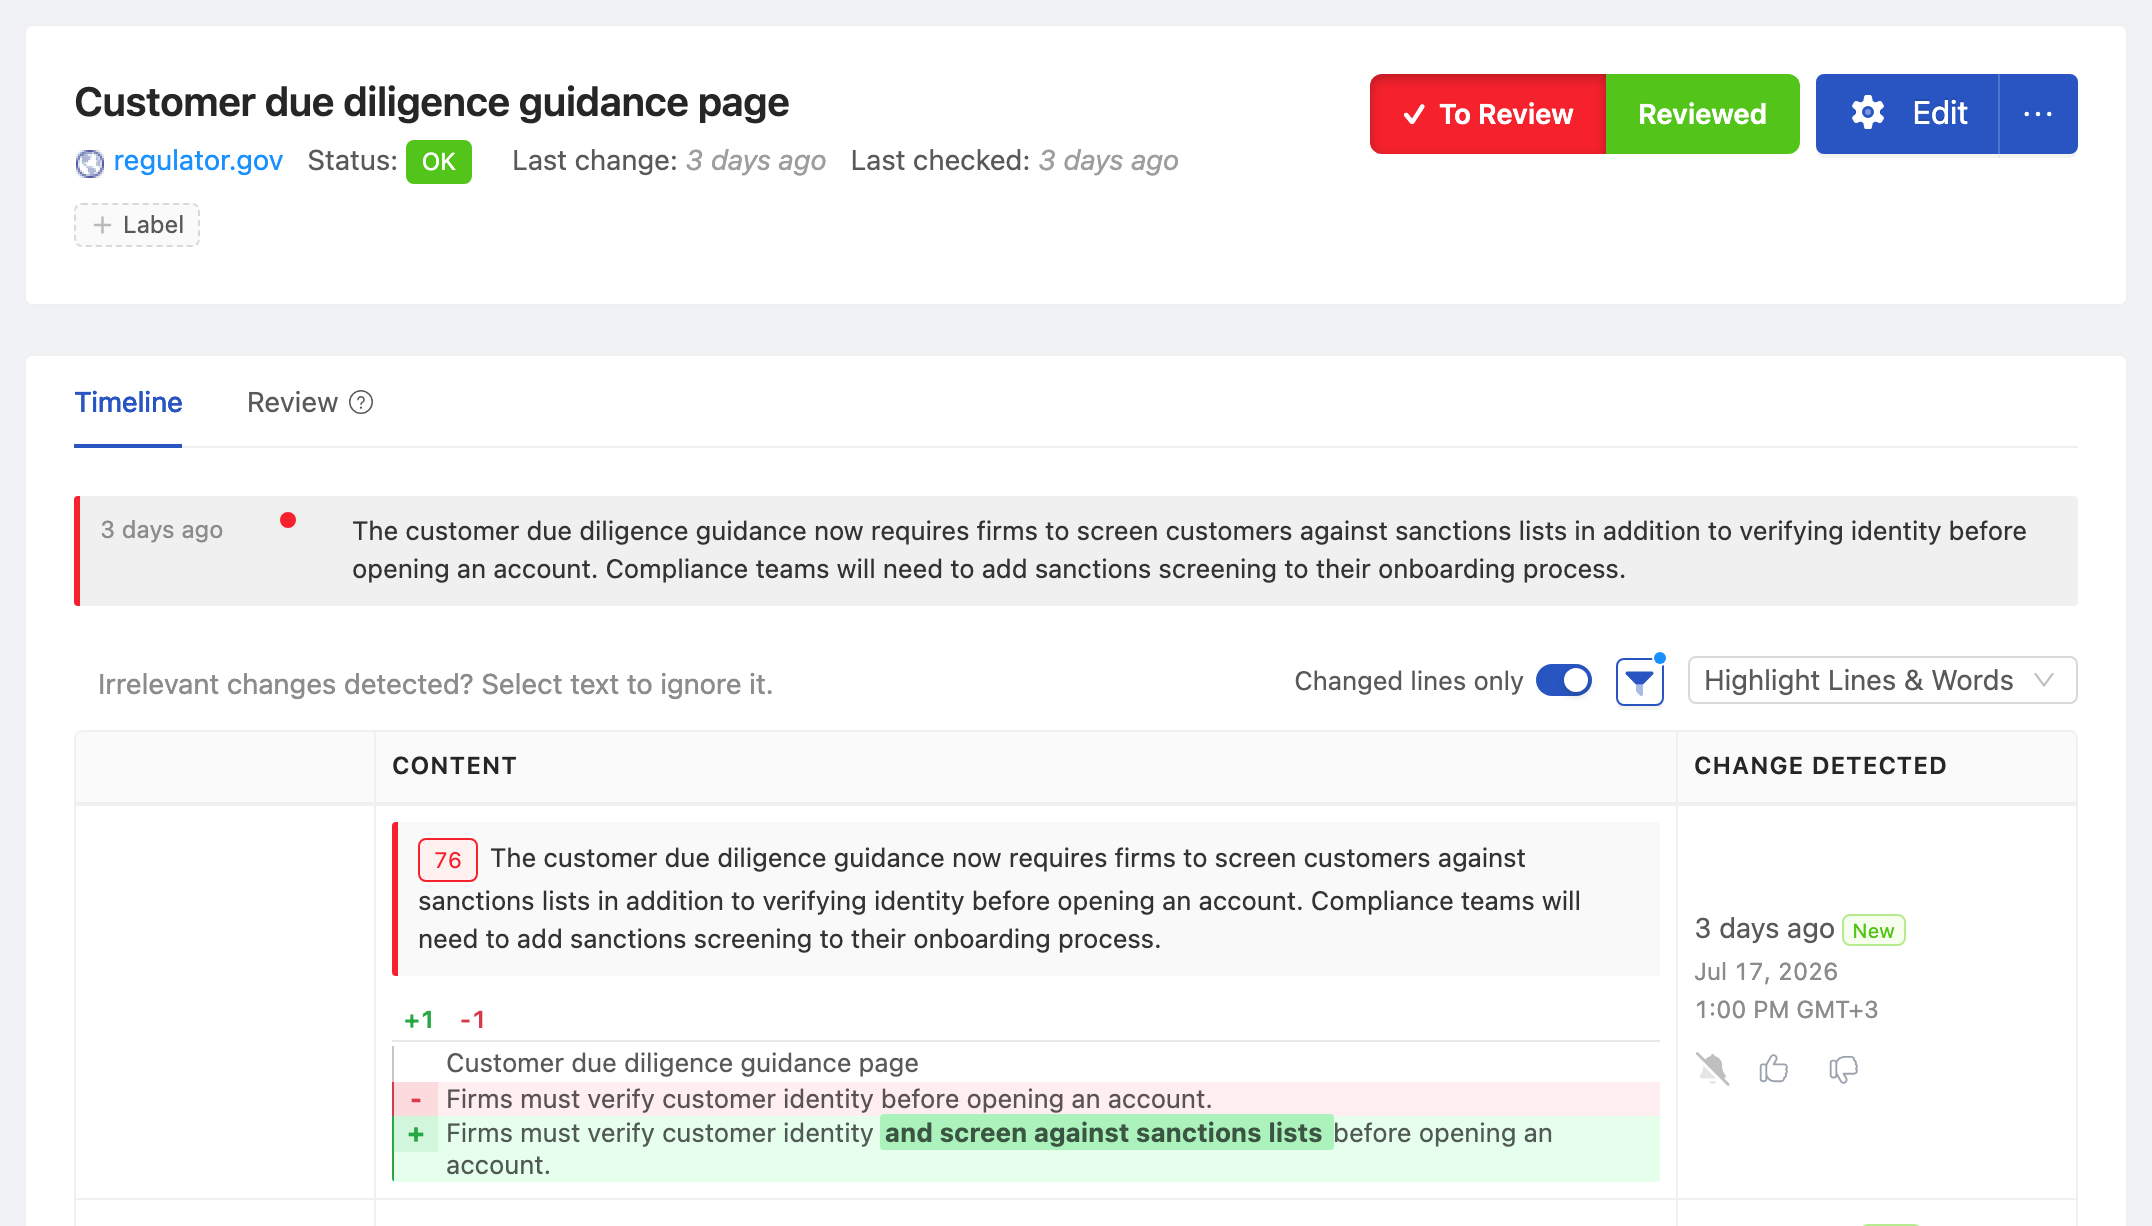Click the muted bell notification icon
Screen dimensions: 2152x1226
(1712, 1069)
